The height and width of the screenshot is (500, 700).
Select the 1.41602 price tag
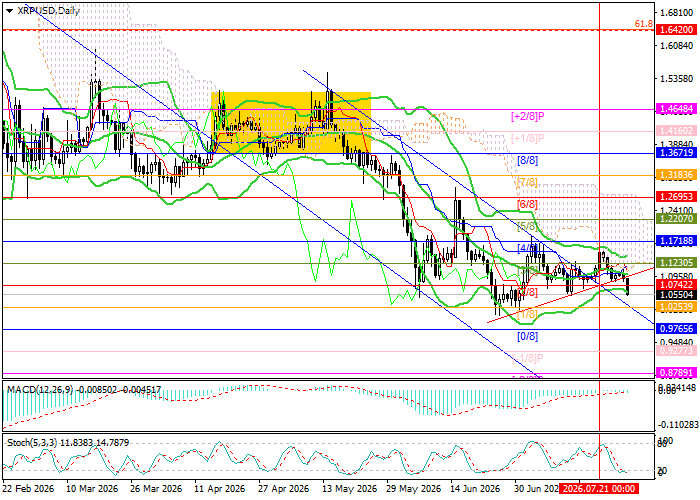[x=676, y=131]
